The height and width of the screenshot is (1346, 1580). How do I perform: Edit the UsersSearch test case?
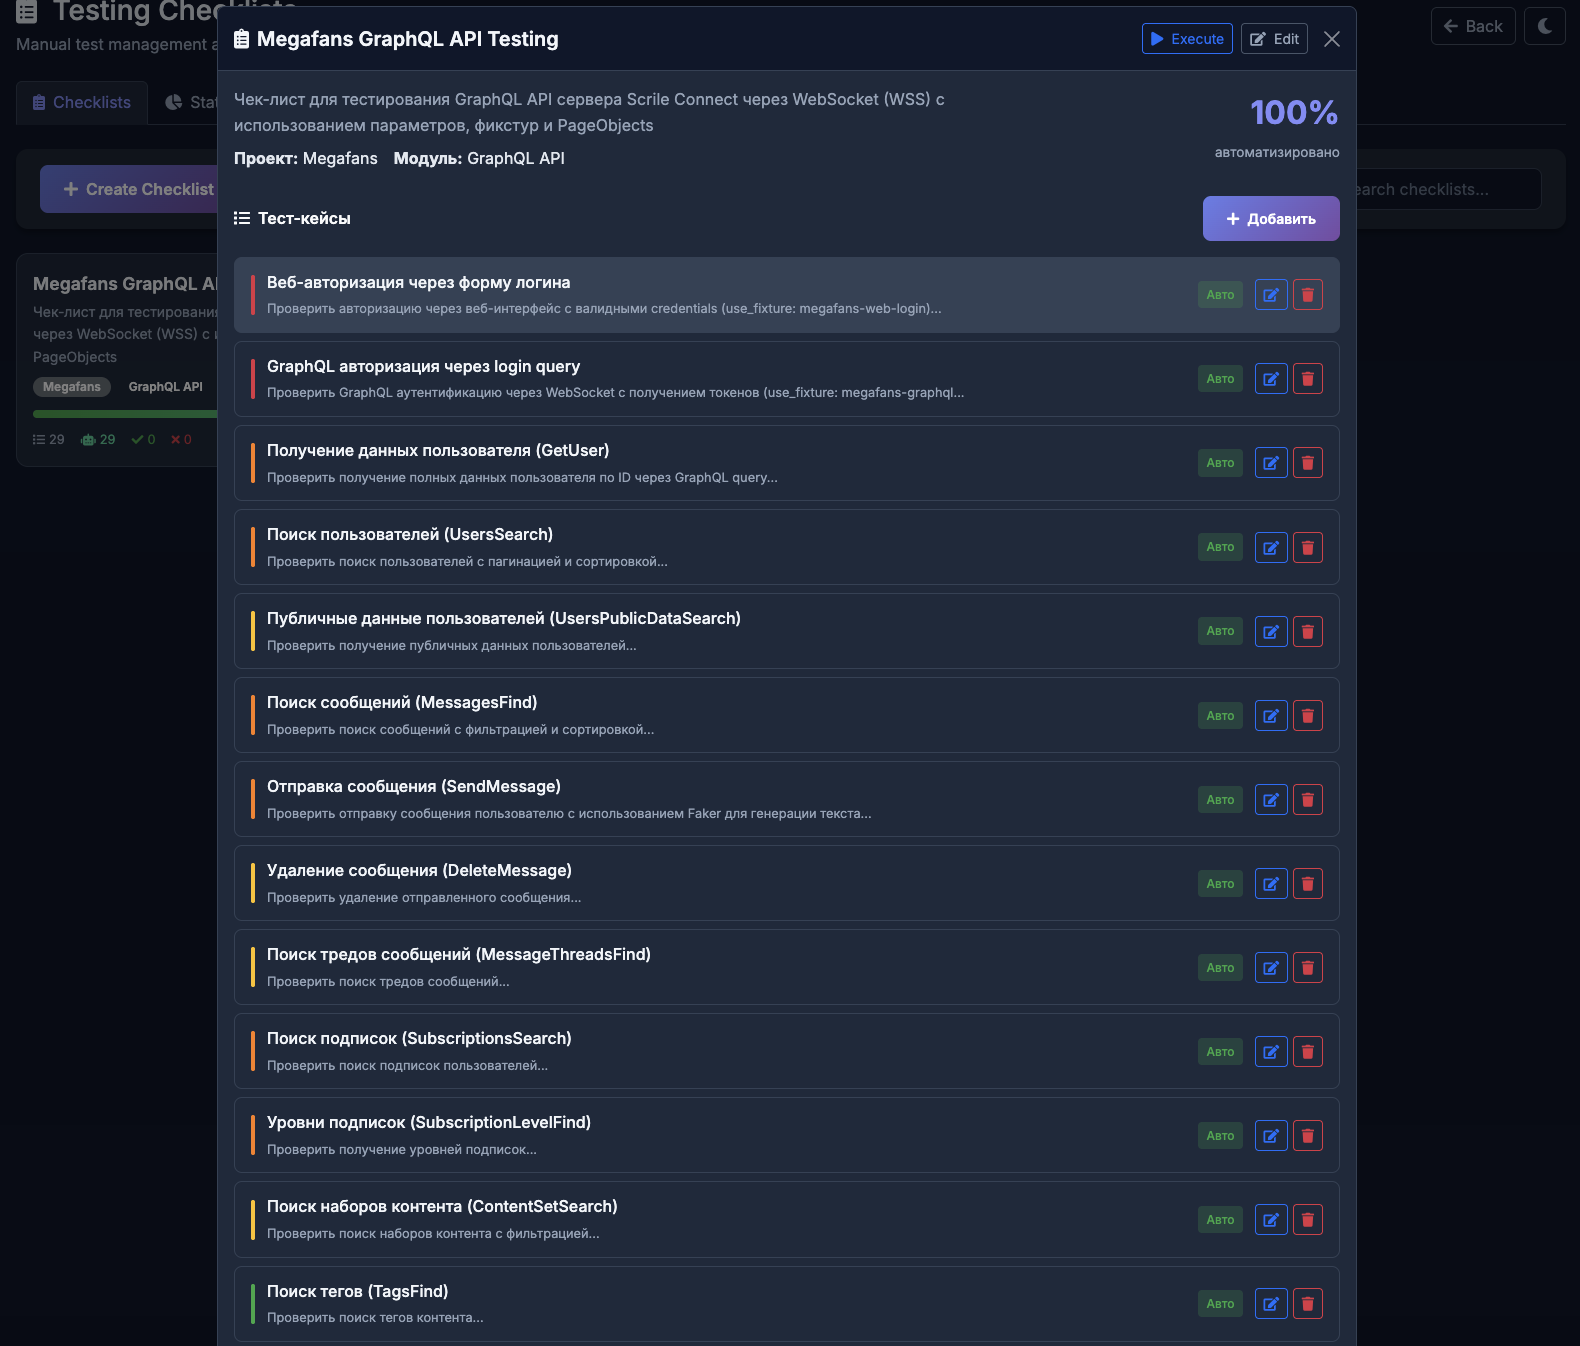pos(1271,547)
